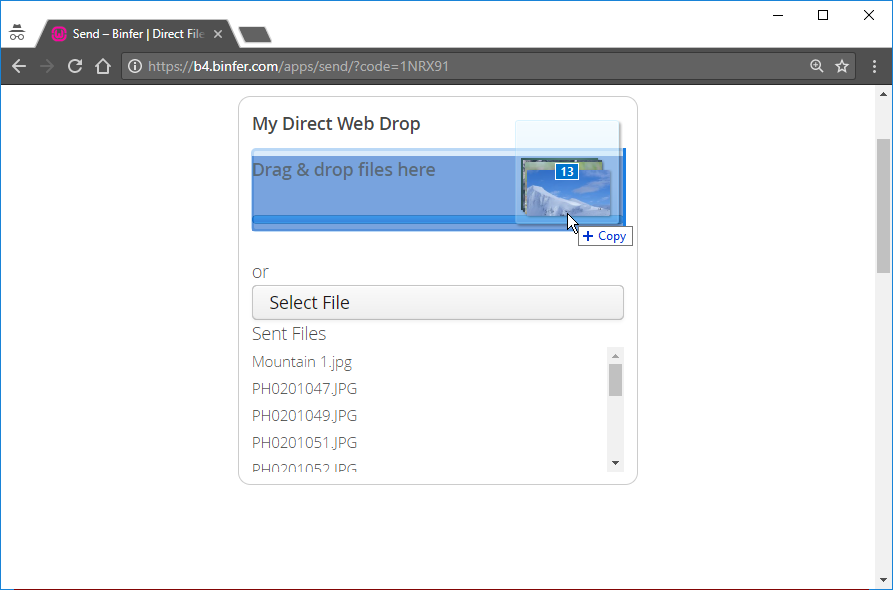893x590 pixels.
Task: Open the browser home page
Action: [x=103, y=66]
